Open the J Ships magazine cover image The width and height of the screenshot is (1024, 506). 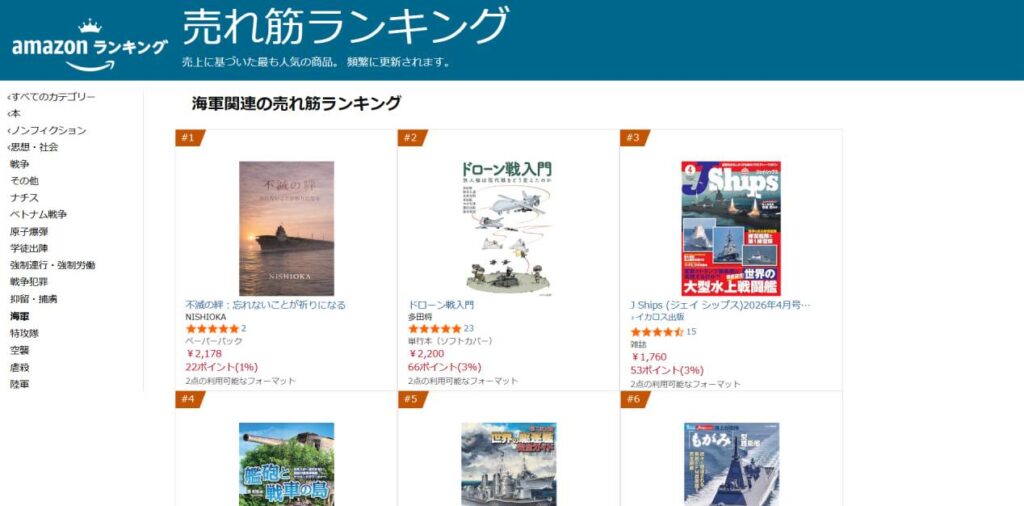731,229
